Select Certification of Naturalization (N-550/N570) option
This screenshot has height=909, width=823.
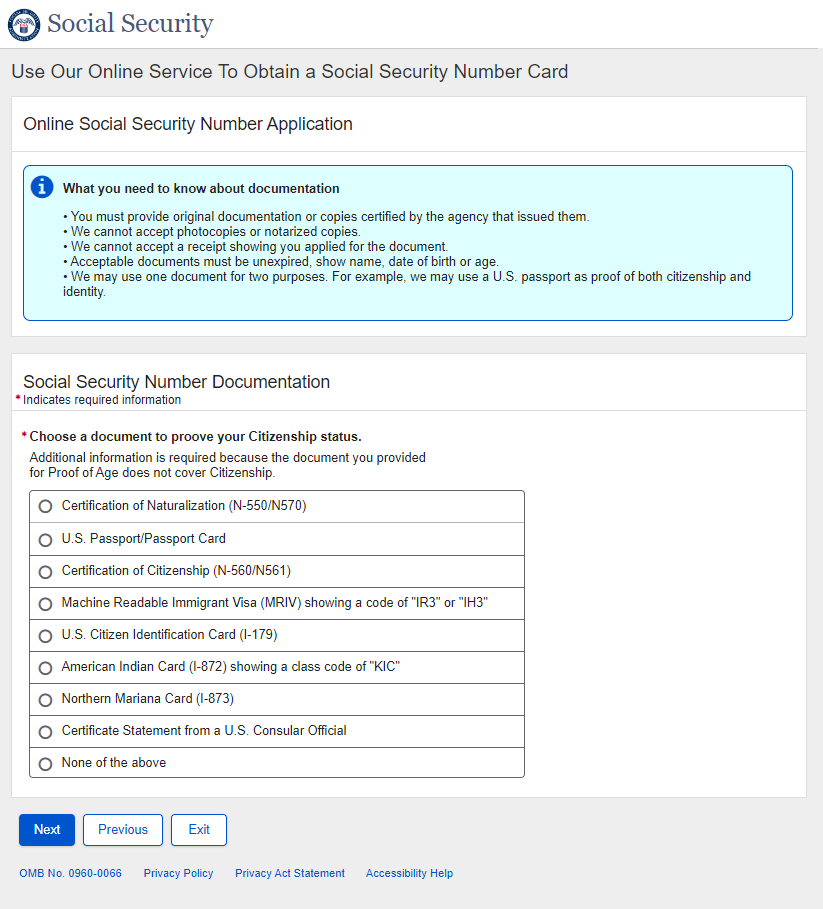coord(45,507)
